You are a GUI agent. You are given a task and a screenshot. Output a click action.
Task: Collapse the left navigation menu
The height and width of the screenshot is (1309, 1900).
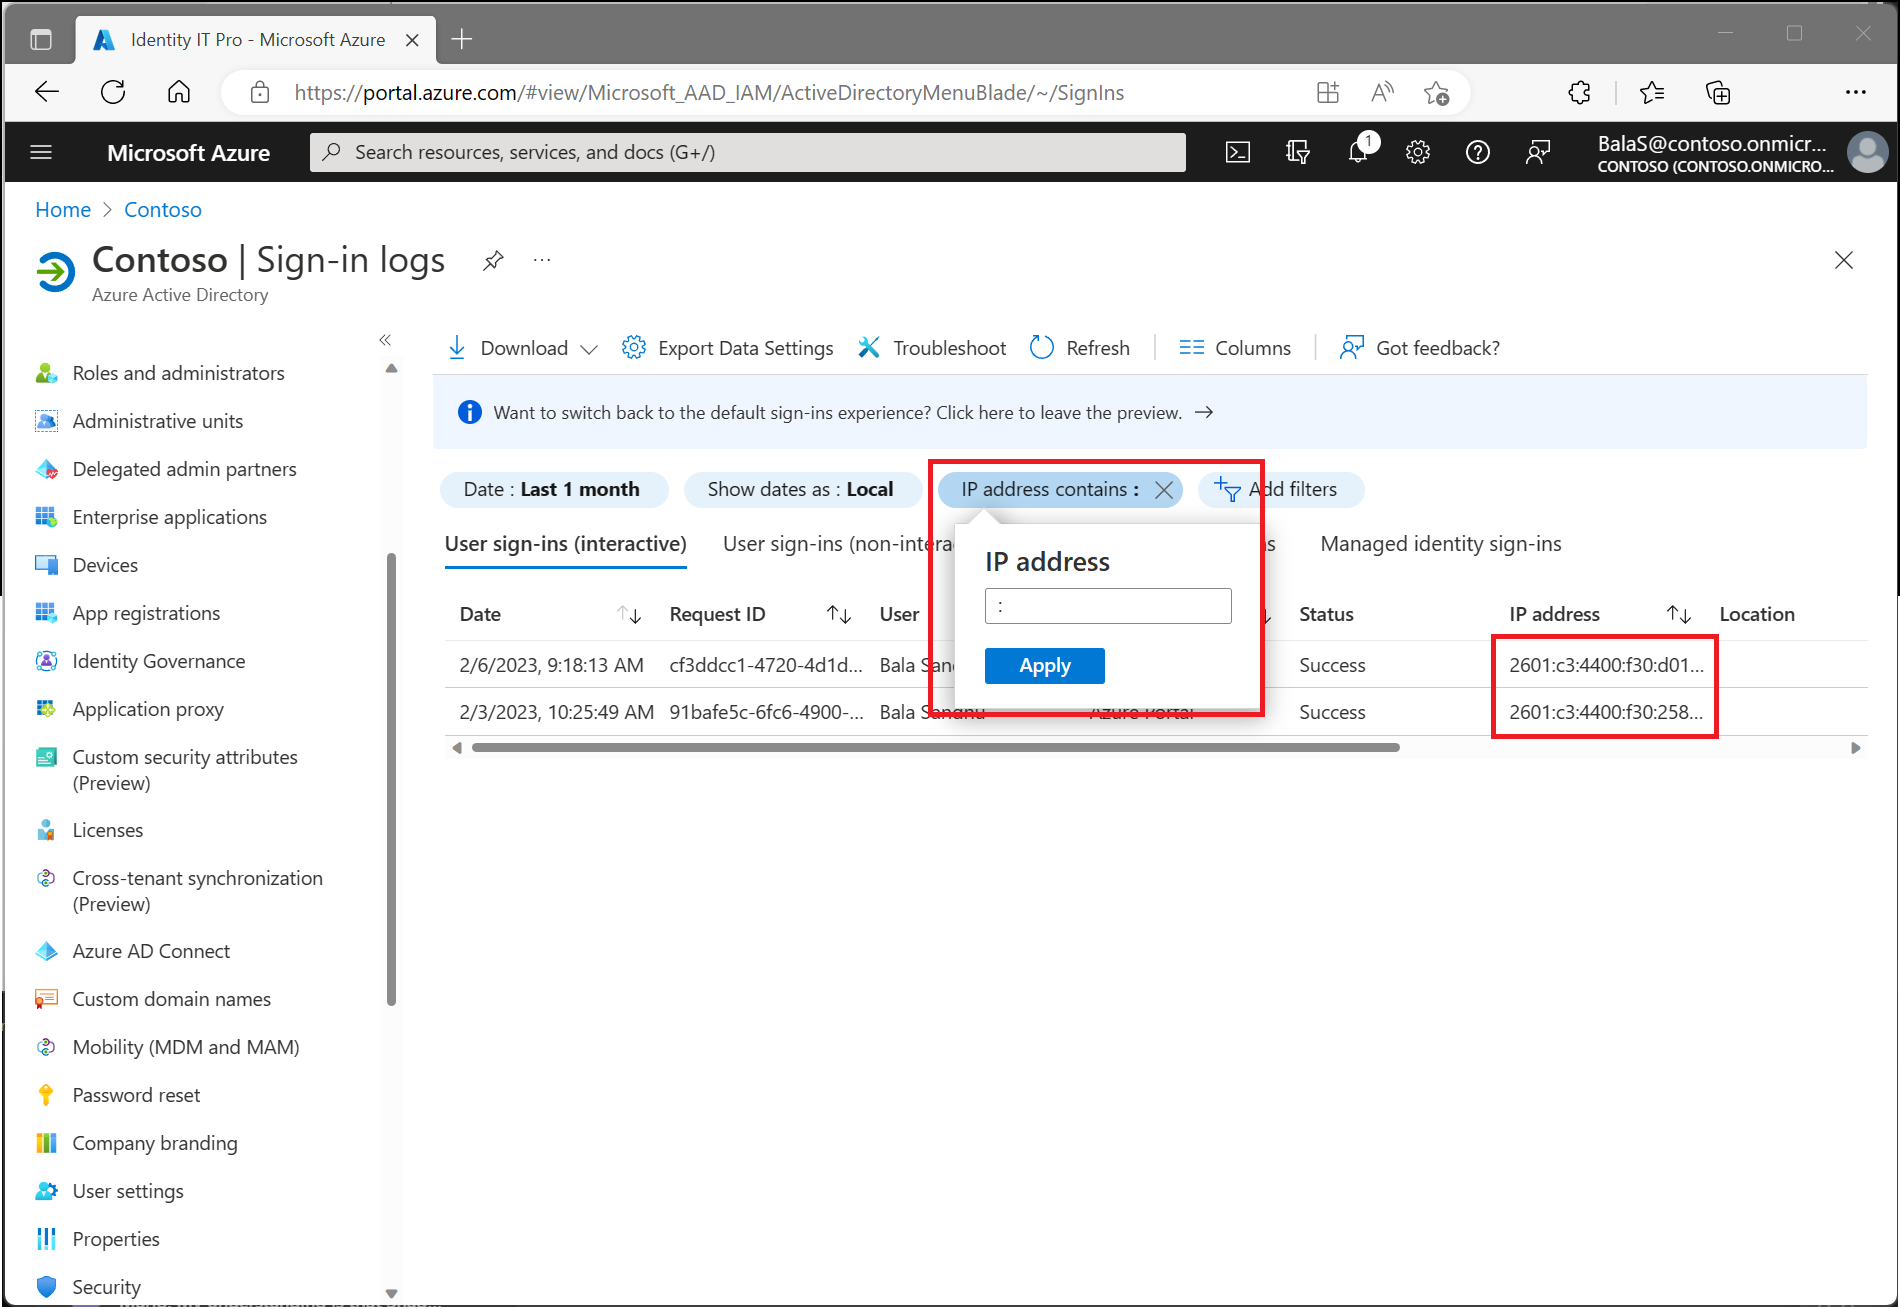click(385, 340)
